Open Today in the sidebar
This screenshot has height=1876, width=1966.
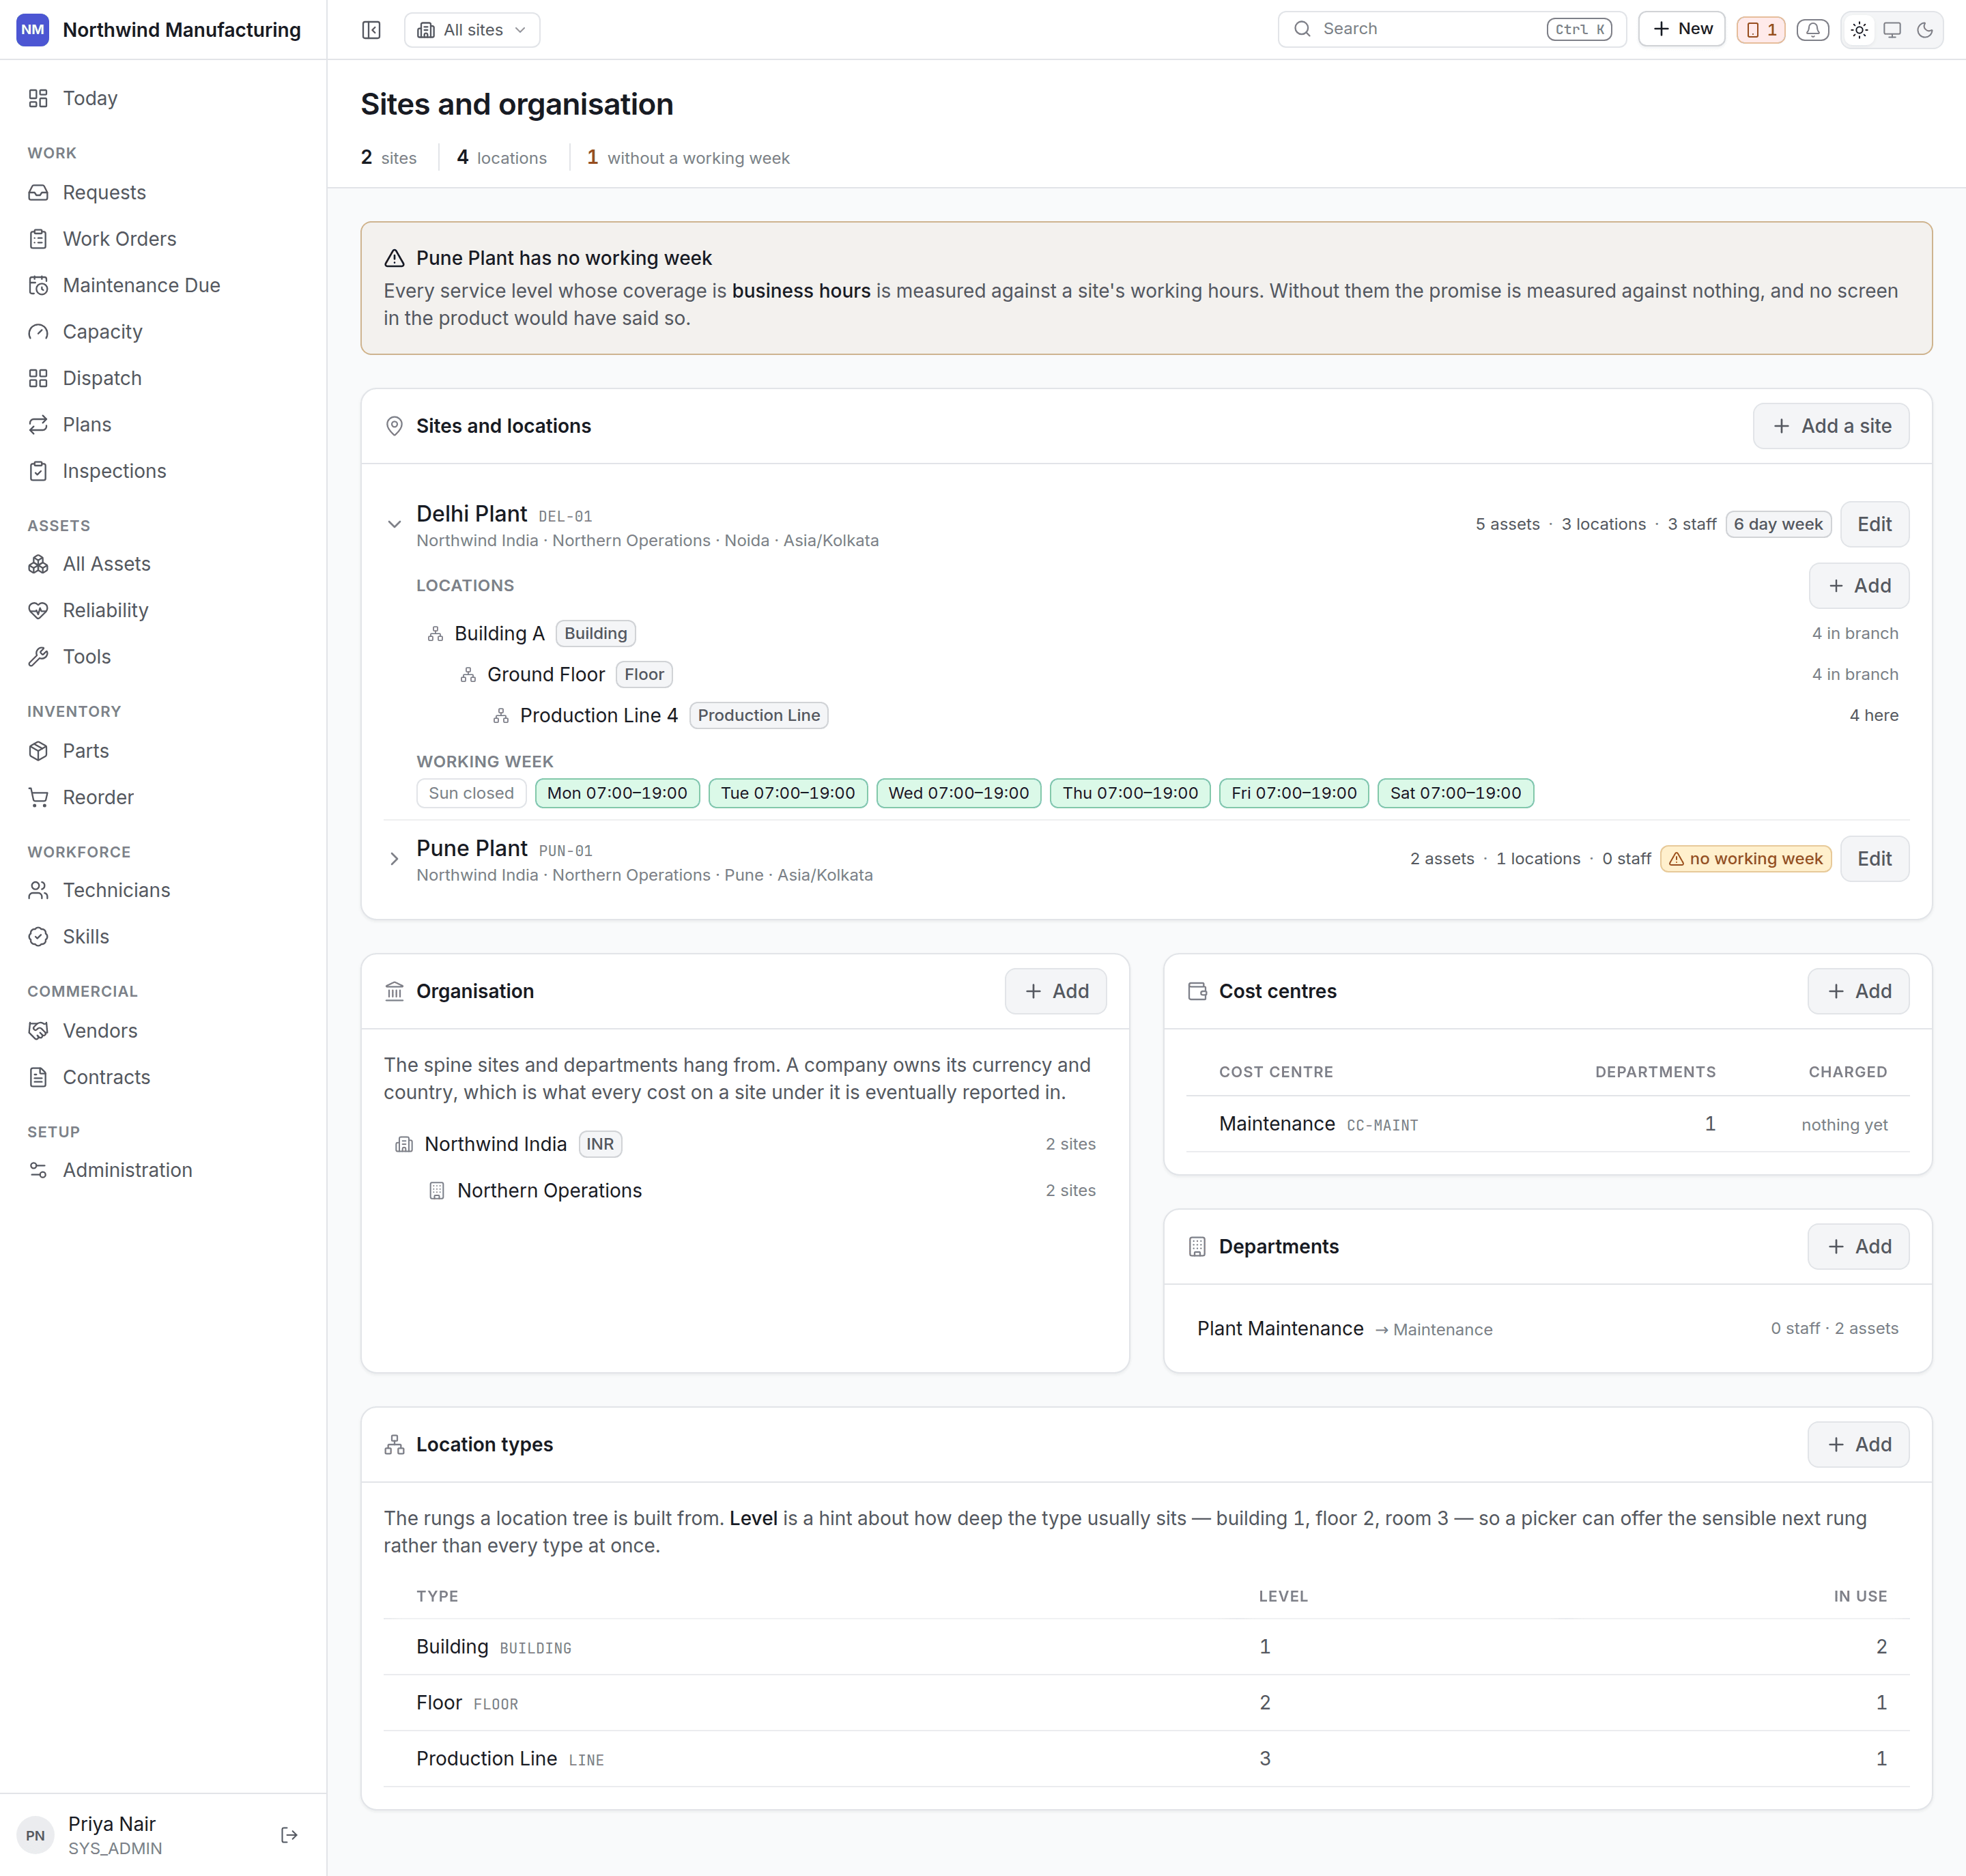tap(163, 98)
